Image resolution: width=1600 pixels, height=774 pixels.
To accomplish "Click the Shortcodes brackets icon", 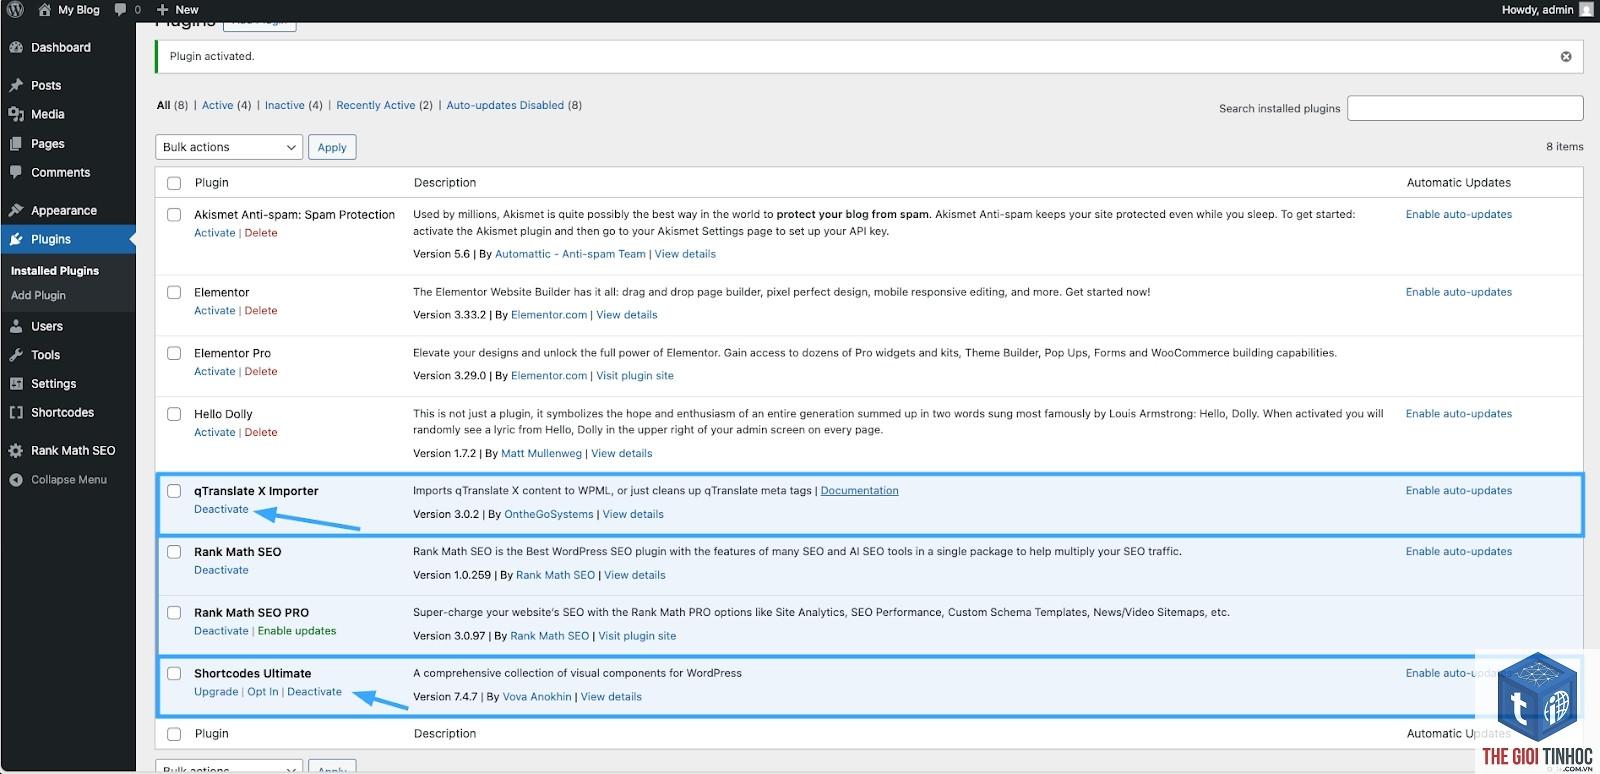I will (x=16, y=412).
